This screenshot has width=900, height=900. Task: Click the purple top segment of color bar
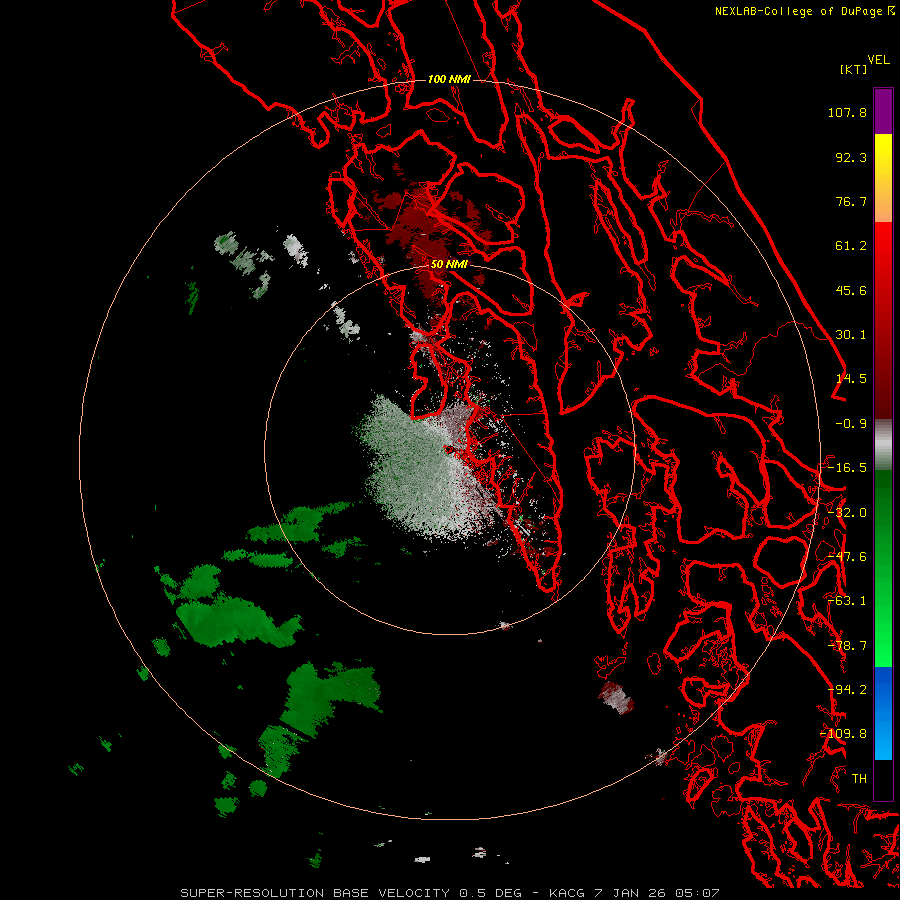[x=883, y=111]
